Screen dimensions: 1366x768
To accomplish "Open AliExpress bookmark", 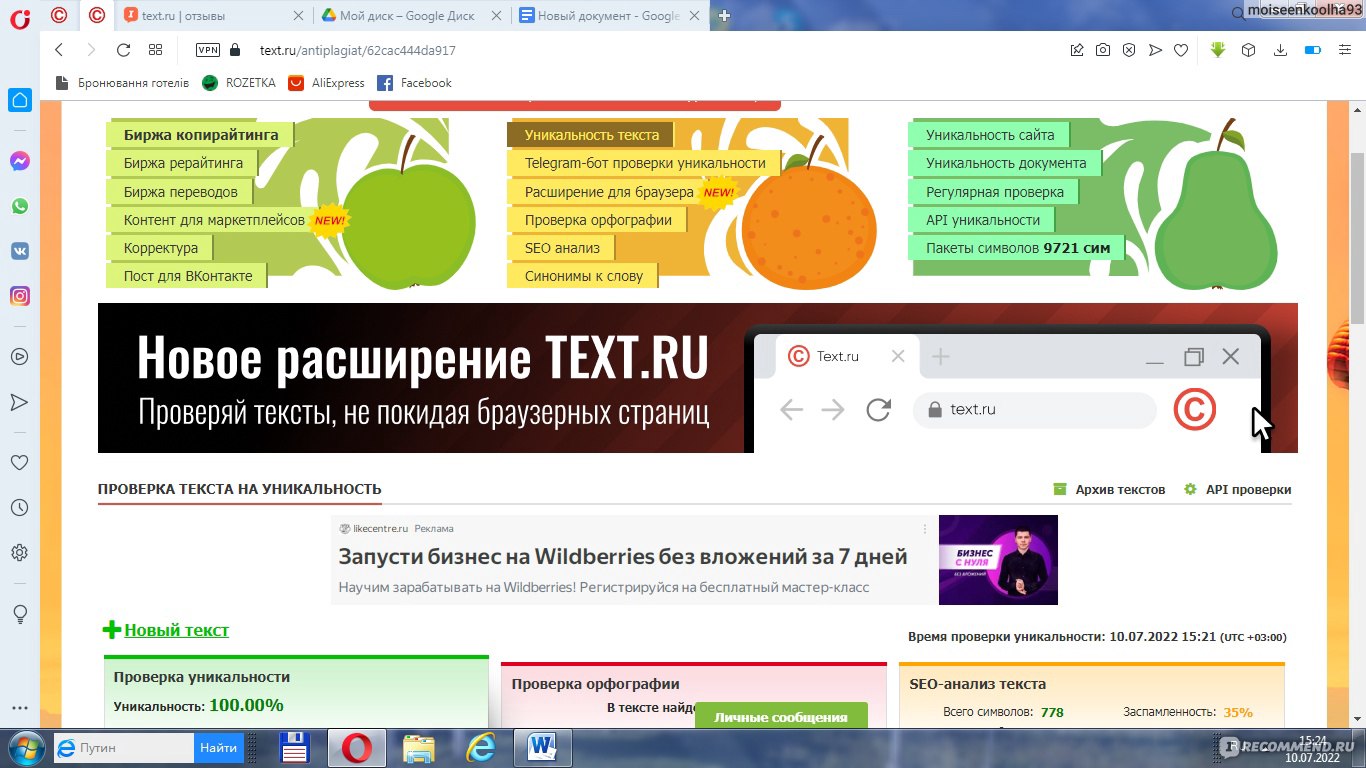I will pos(326,83).
